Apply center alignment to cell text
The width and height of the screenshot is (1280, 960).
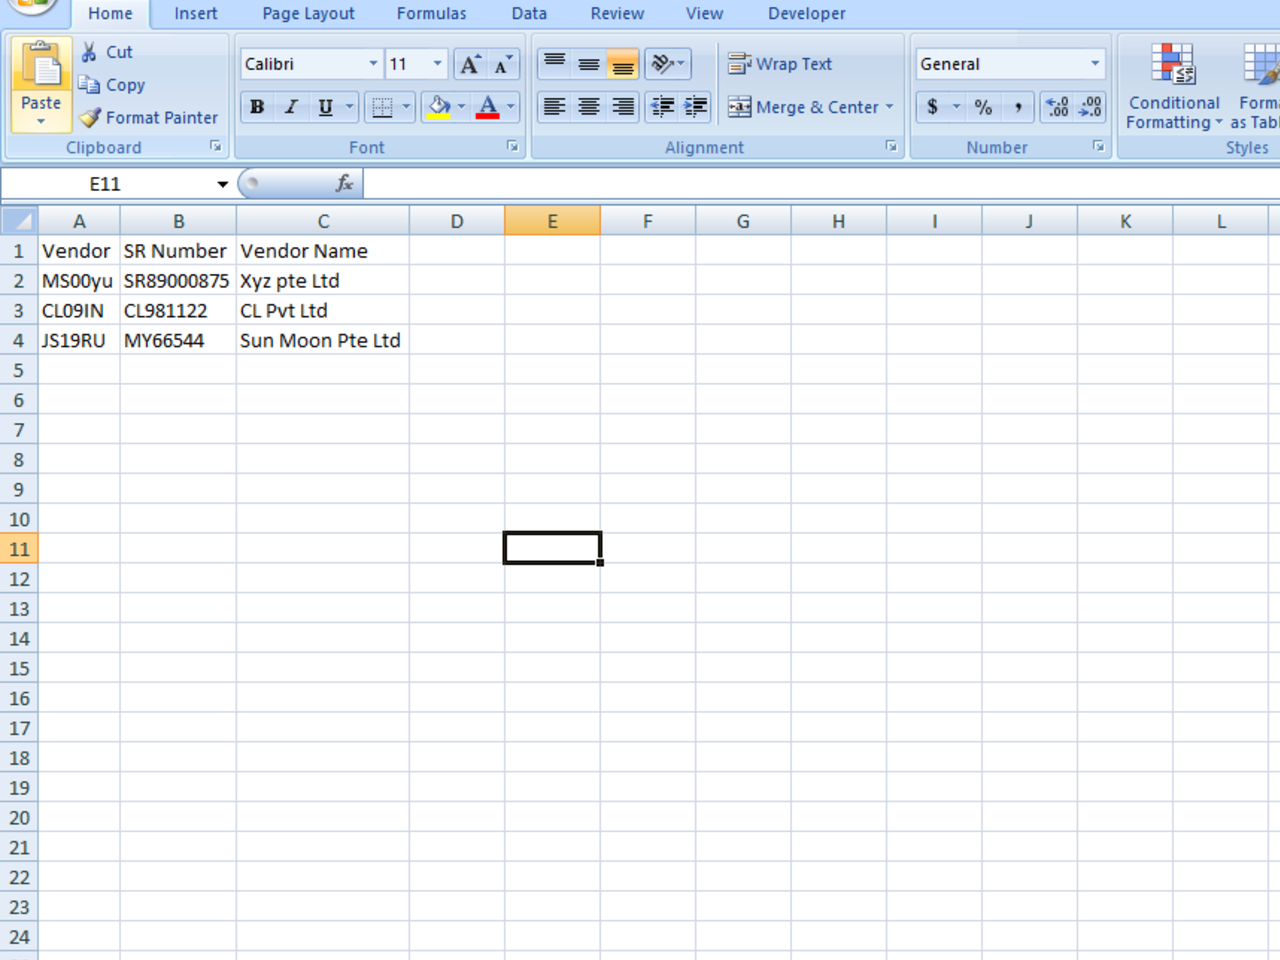588,107
